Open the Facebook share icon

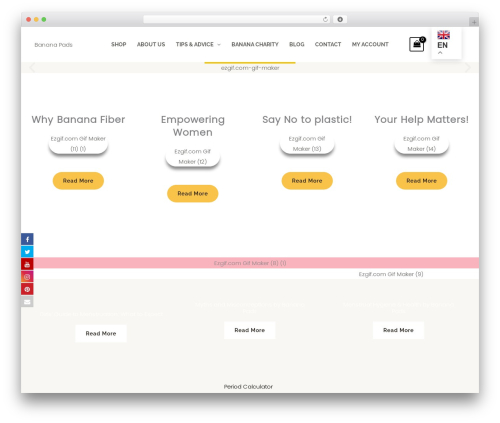tap(27, 239)
